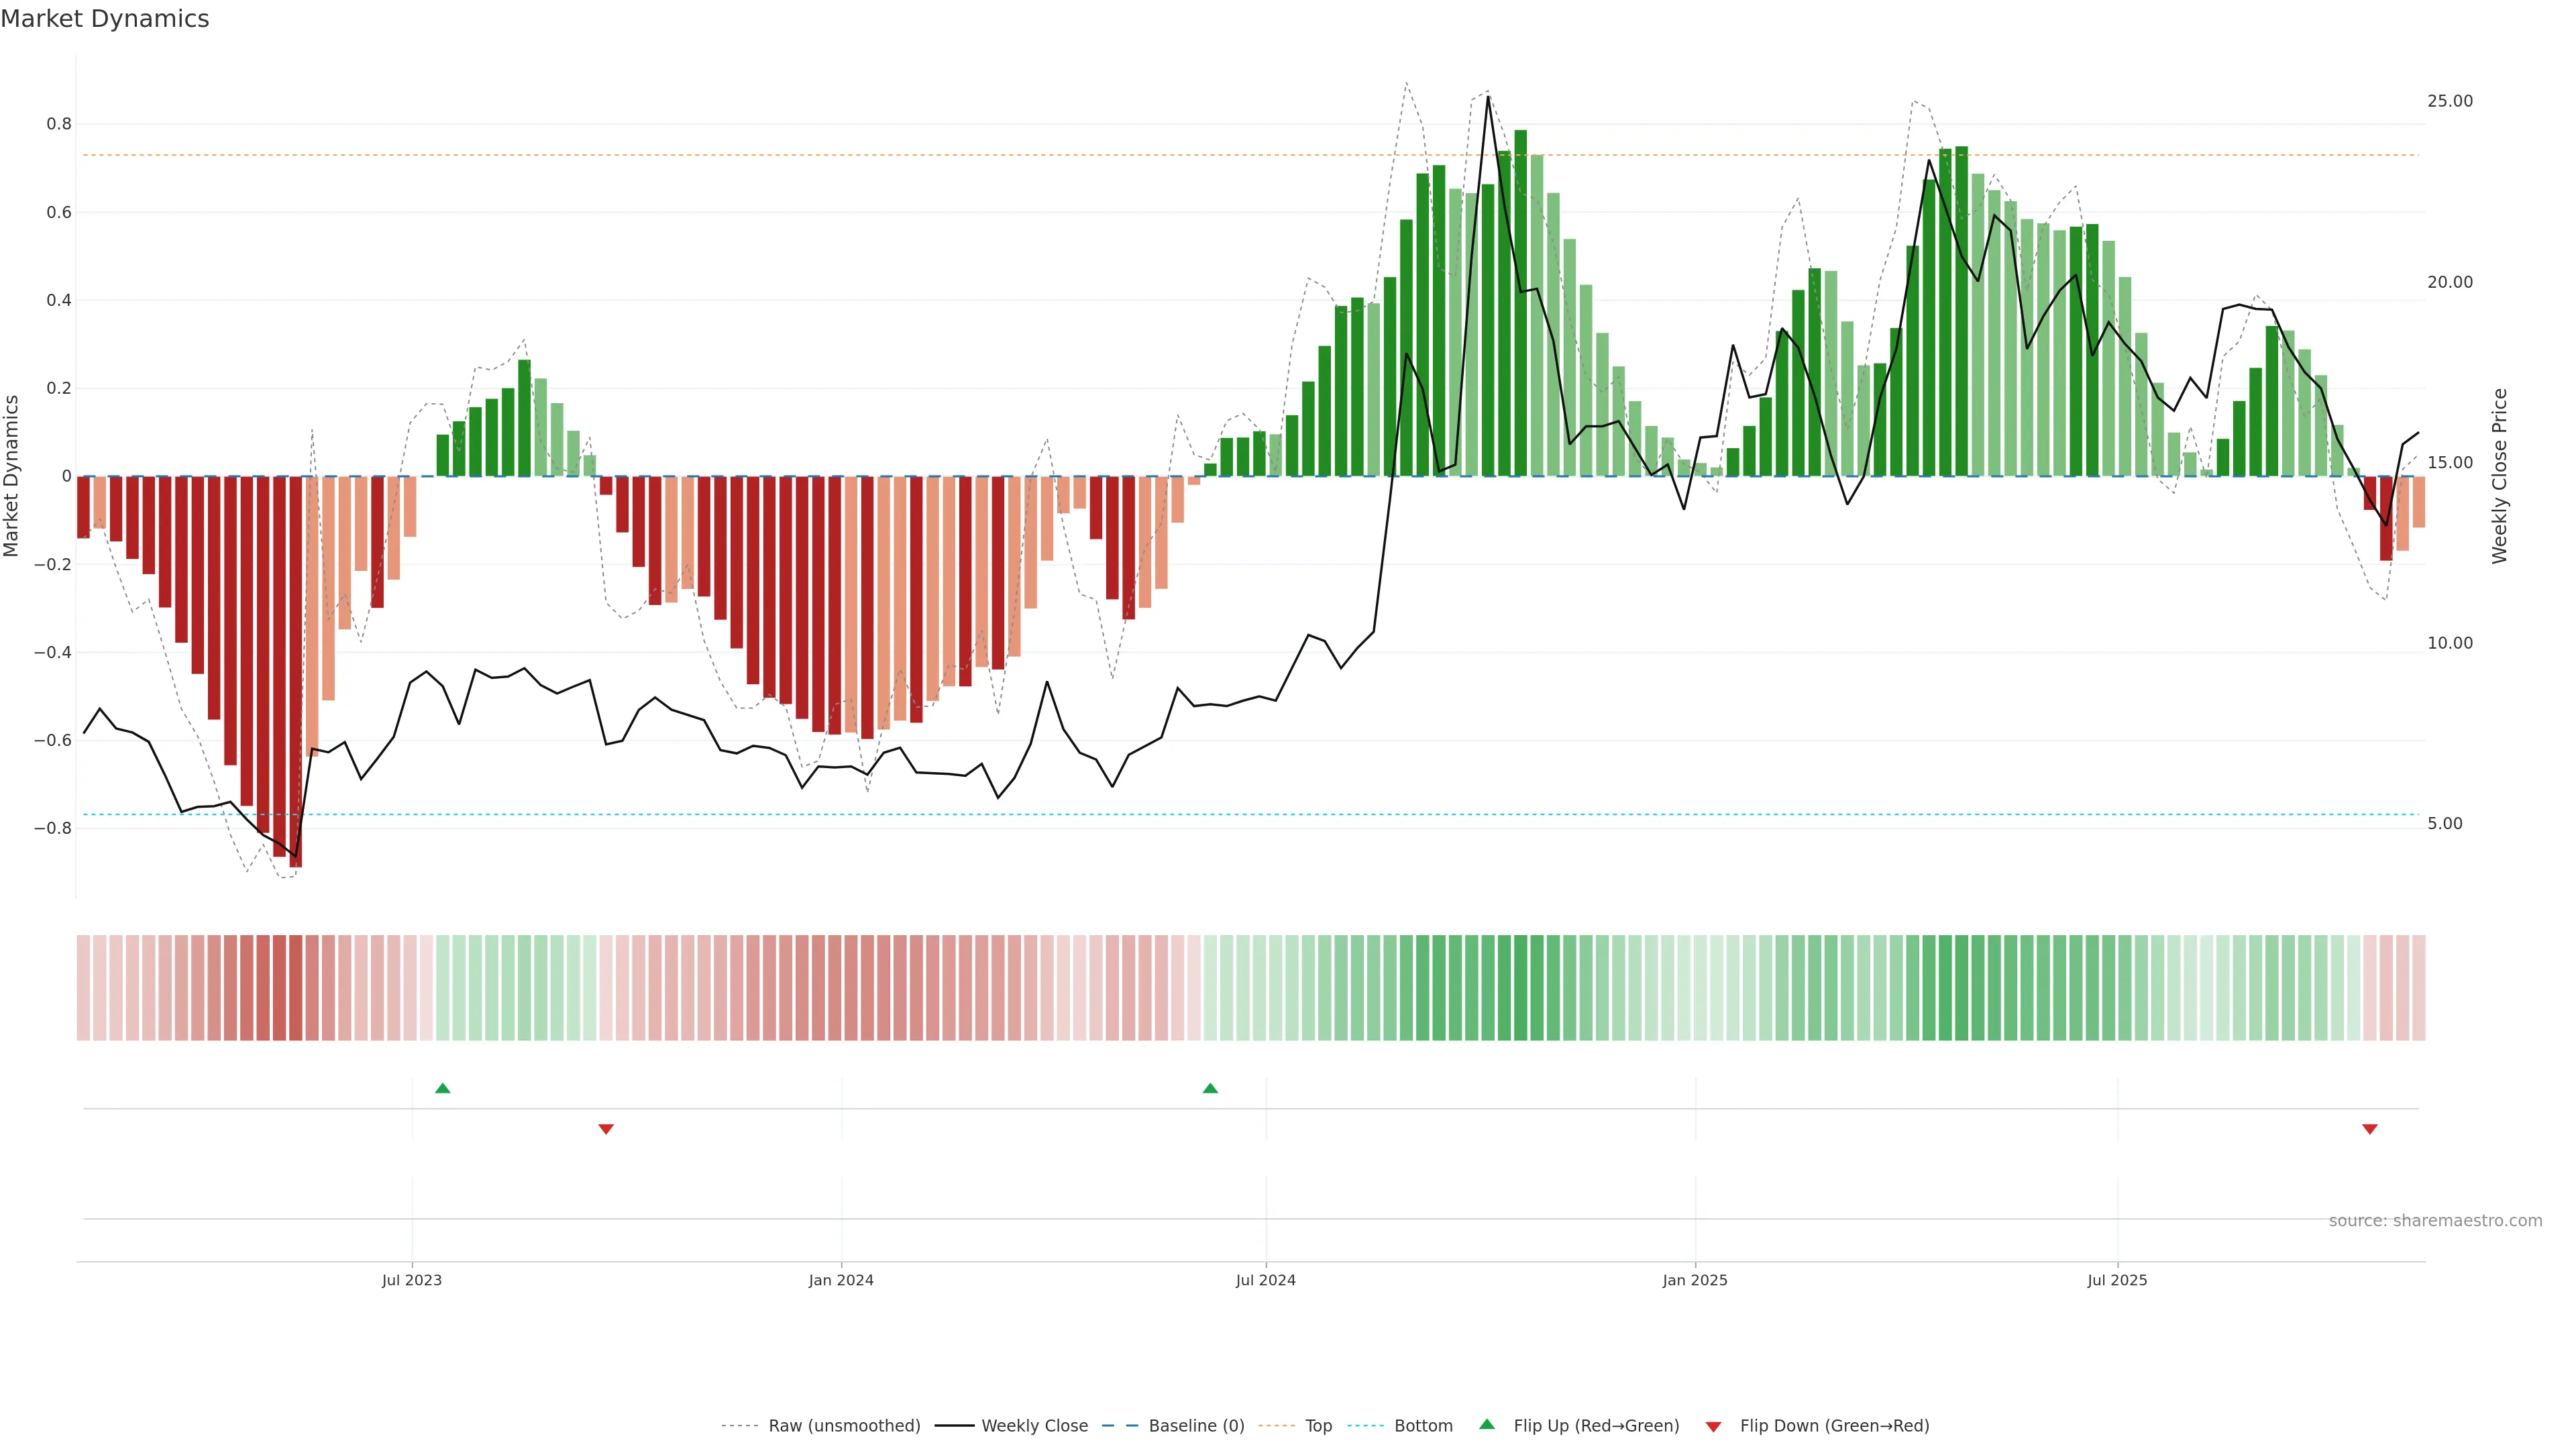Click the Jan 2024 axis label
Image resolution: width=2576 pixels, height=1449 pixels.
841,1280
